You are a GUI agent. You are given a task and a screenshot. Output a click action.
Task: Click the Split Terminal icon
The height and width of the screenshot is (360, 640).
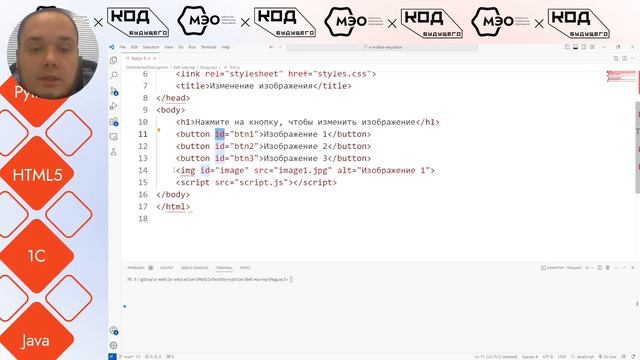pyautogui.click(x=600, y=268)
